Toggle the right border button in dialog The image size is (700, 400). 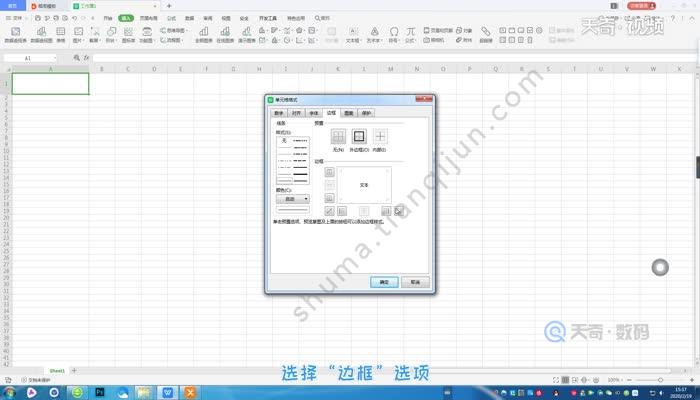click(x=386, y=211)
